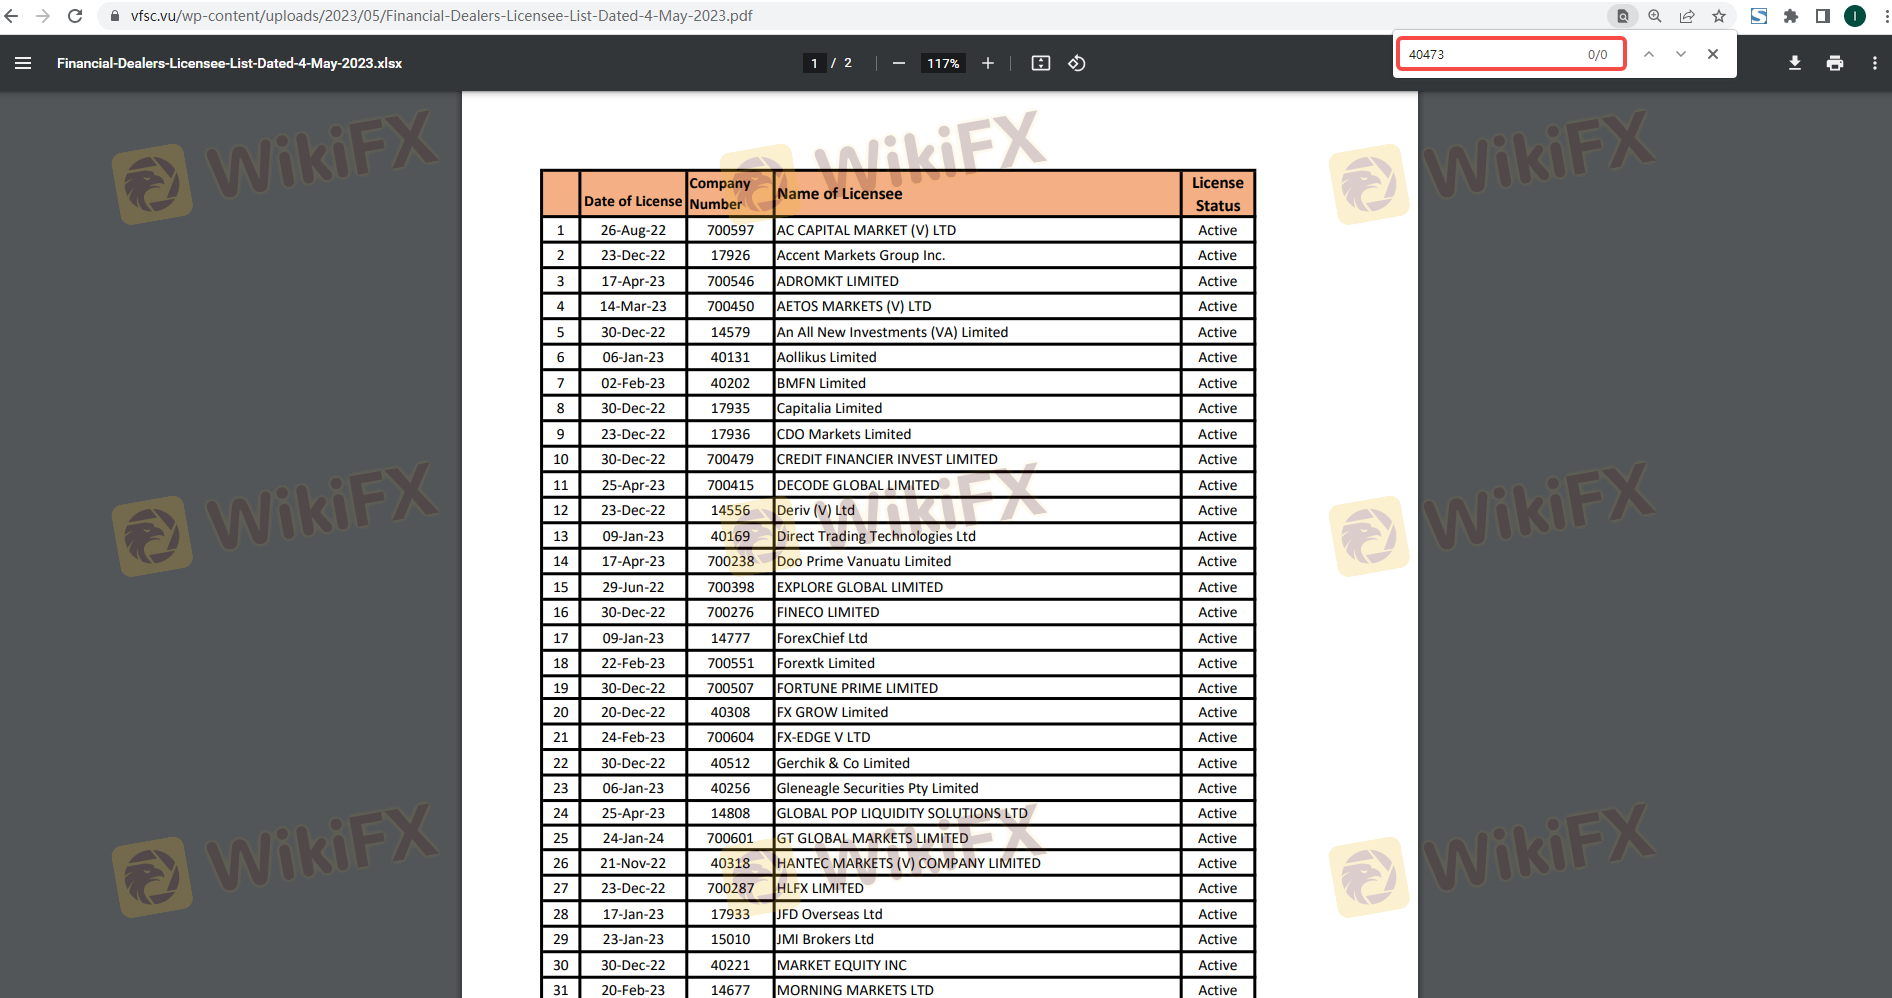The width and height of the screenshot is (1892, 998).
Task: Zoom in on the PDF
Action: point(988,63)
